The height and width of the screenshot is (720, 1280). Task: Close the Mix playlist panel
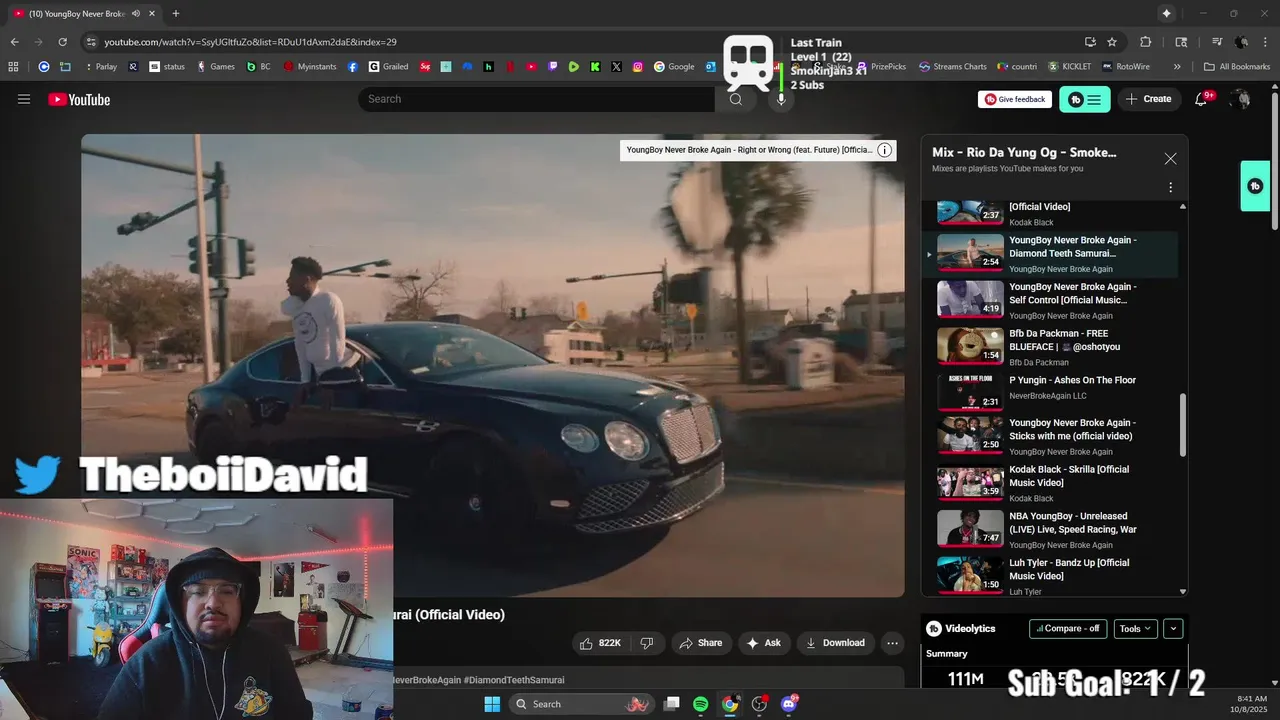point(1170,159)
